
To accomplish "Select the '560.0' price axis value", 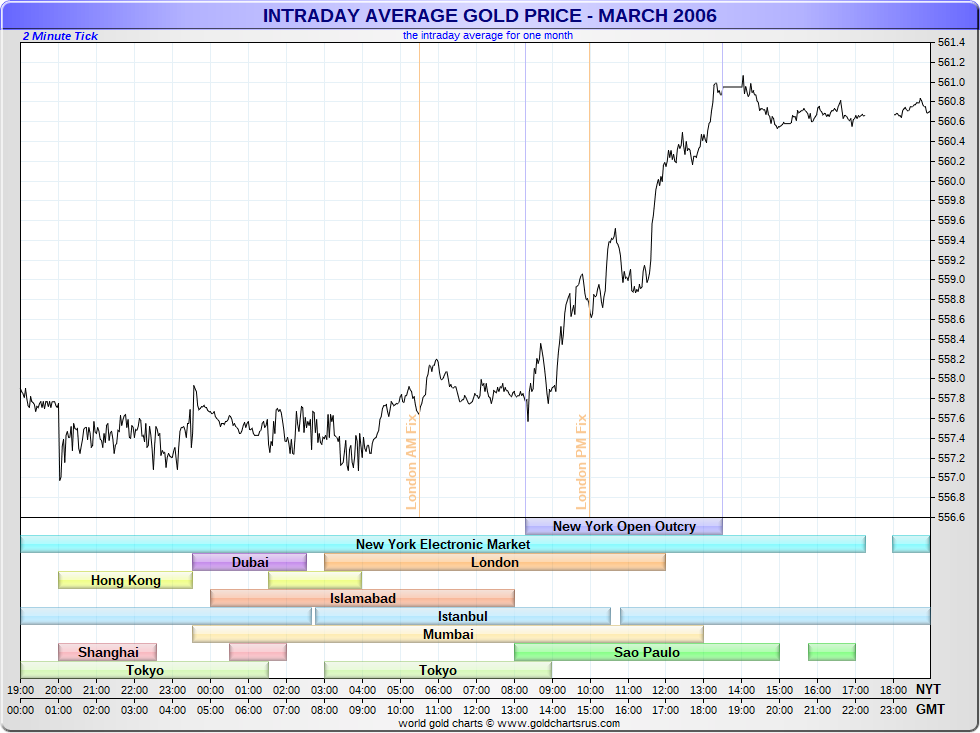I will pyautogui.click(x=951, y=181).
